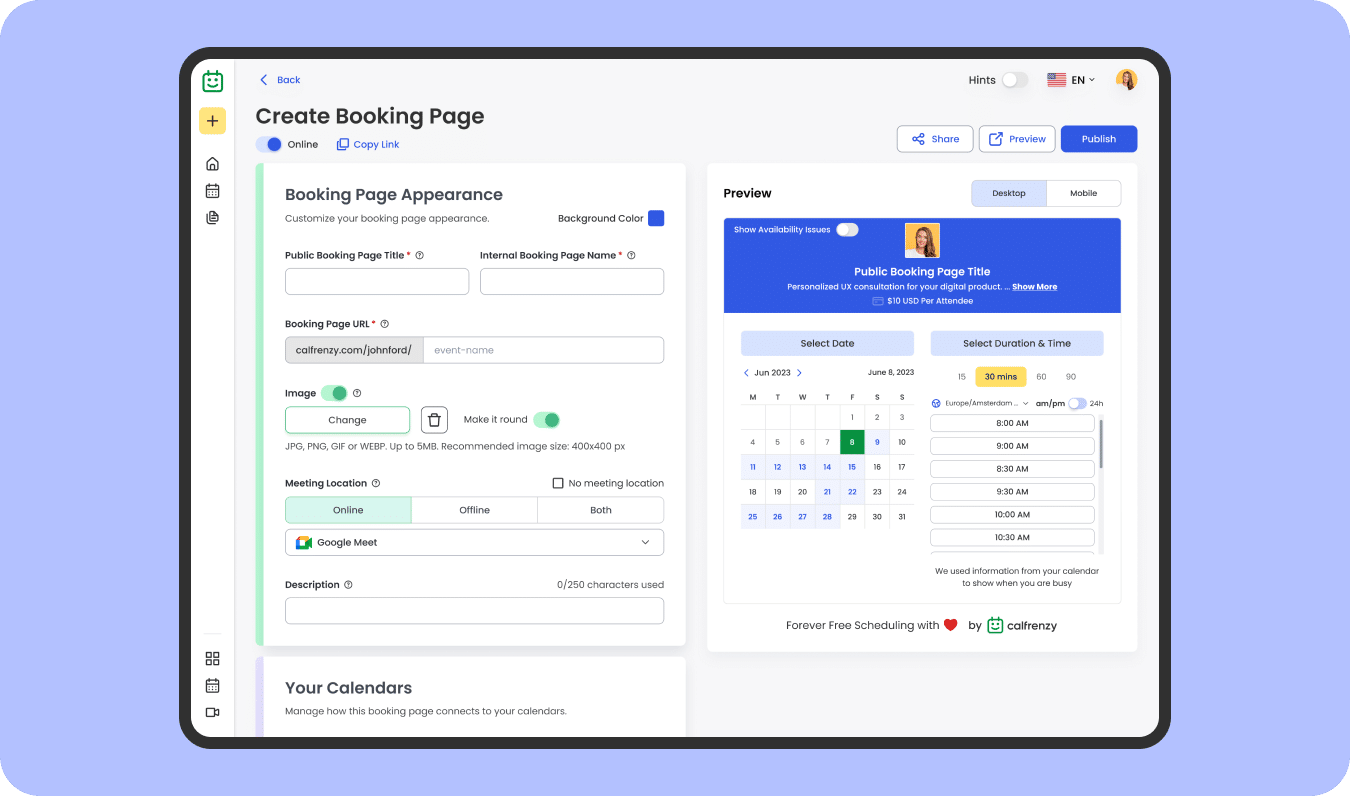Click the grid apps icon in sidebar
Image resolution: width=1350 pixels, height=796 pixels.
212,659
